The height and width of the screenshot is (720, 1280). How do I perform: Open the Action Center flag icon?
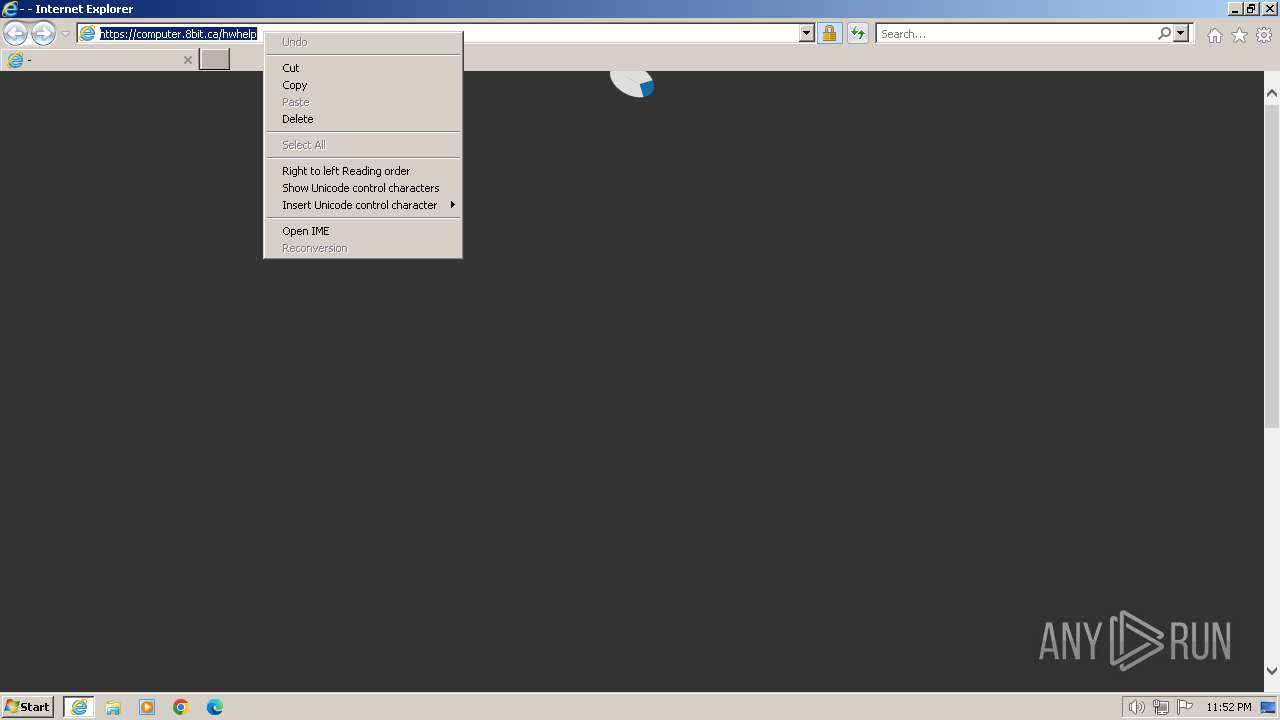pyautogui.click(x=1185, y=707)
